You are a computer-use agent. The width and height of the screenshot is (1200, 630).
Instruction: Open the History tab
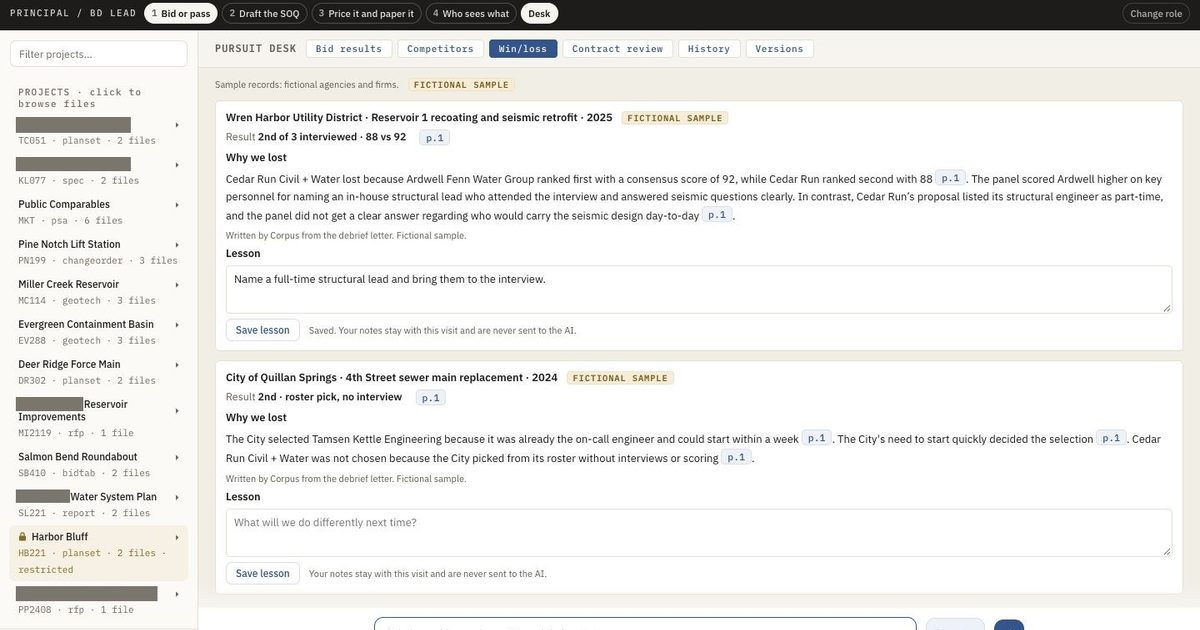click(x=709, y=49)
